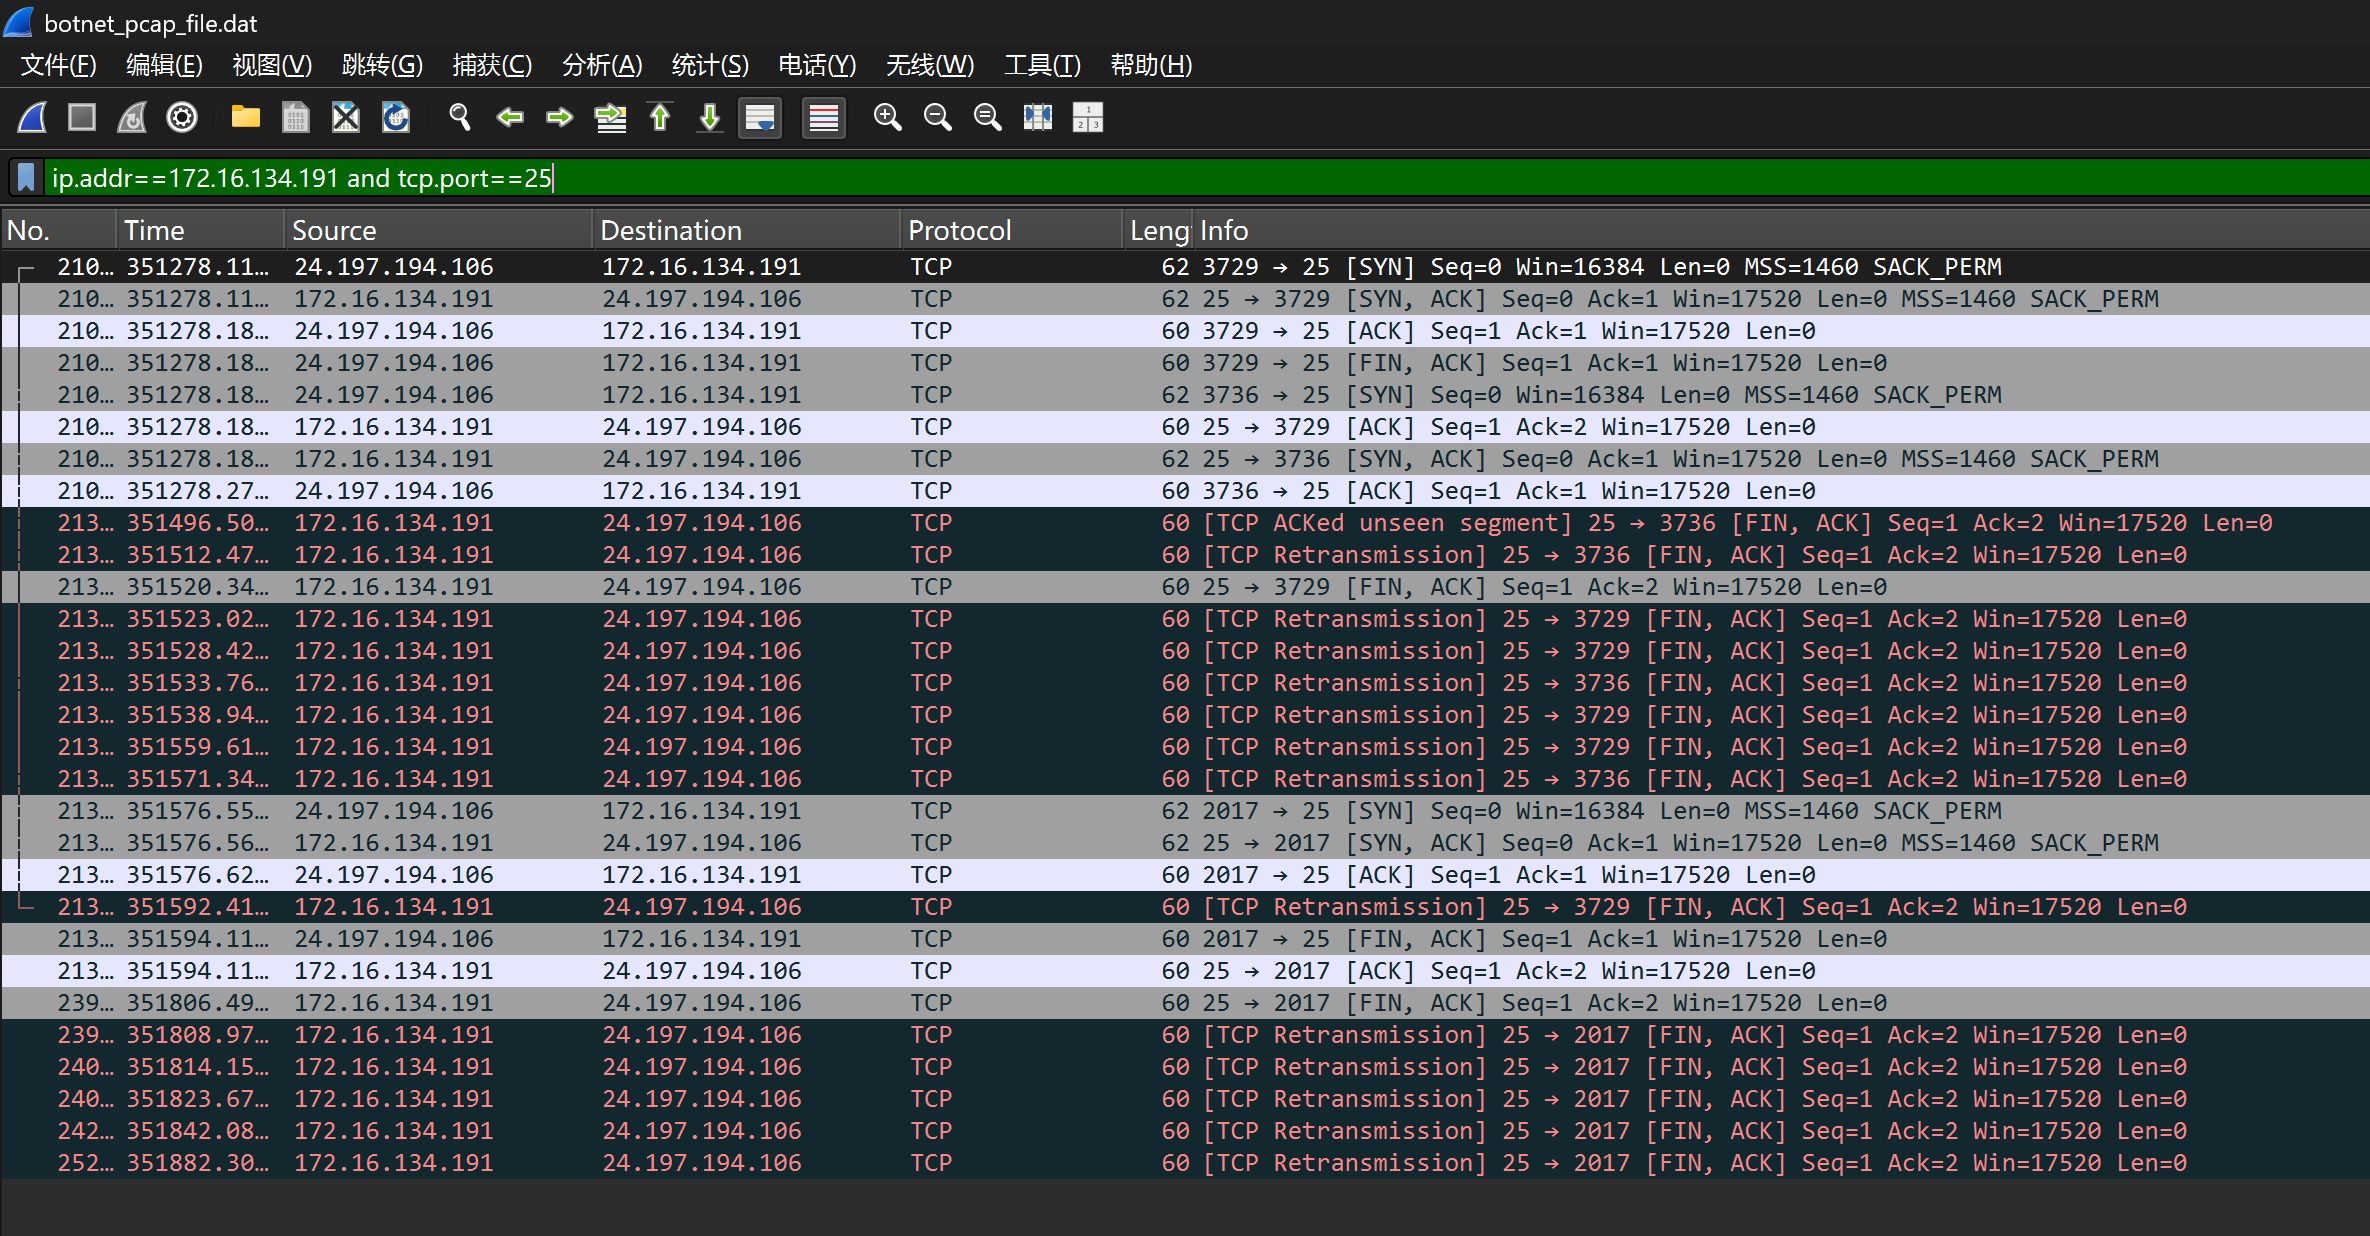Click the resize columns to fit icon
The height and width of the screenshot is (1236, 2370).
point(1037,118)
